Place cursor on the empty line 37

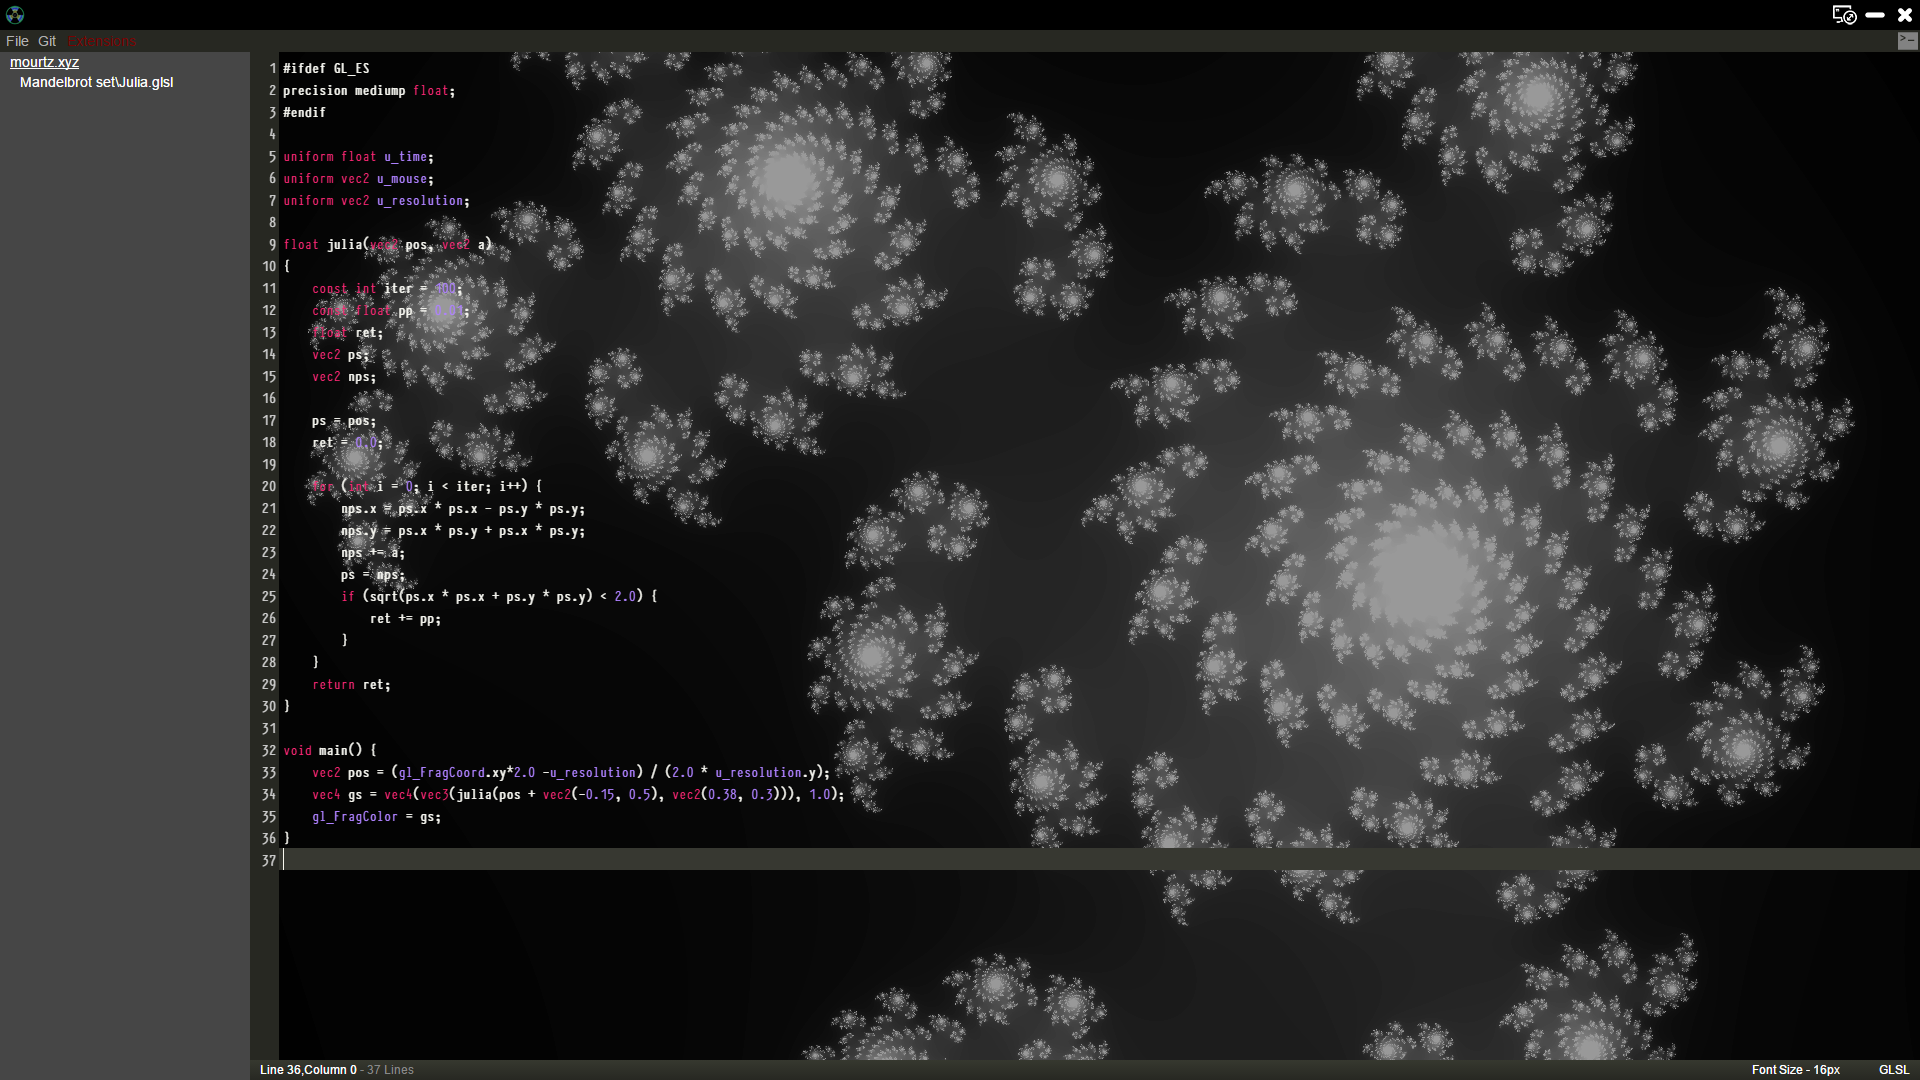coord(600,860)
